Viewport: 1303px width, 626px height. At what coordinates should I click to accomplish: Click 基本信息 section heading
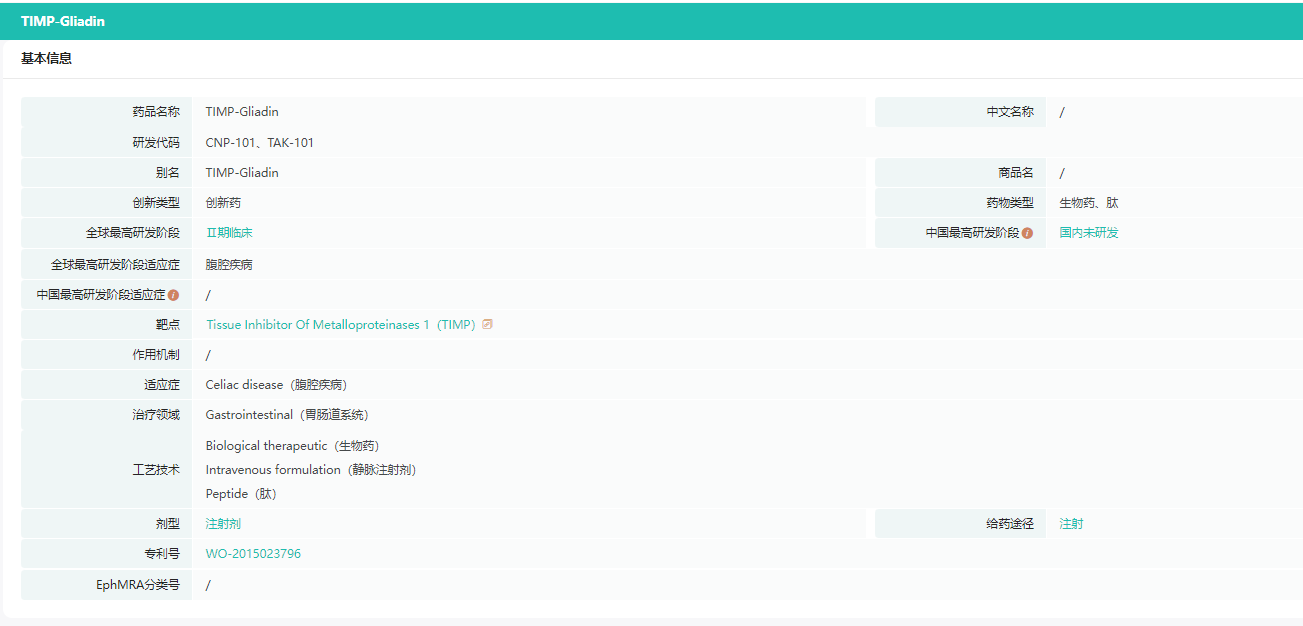click(46, 58)
